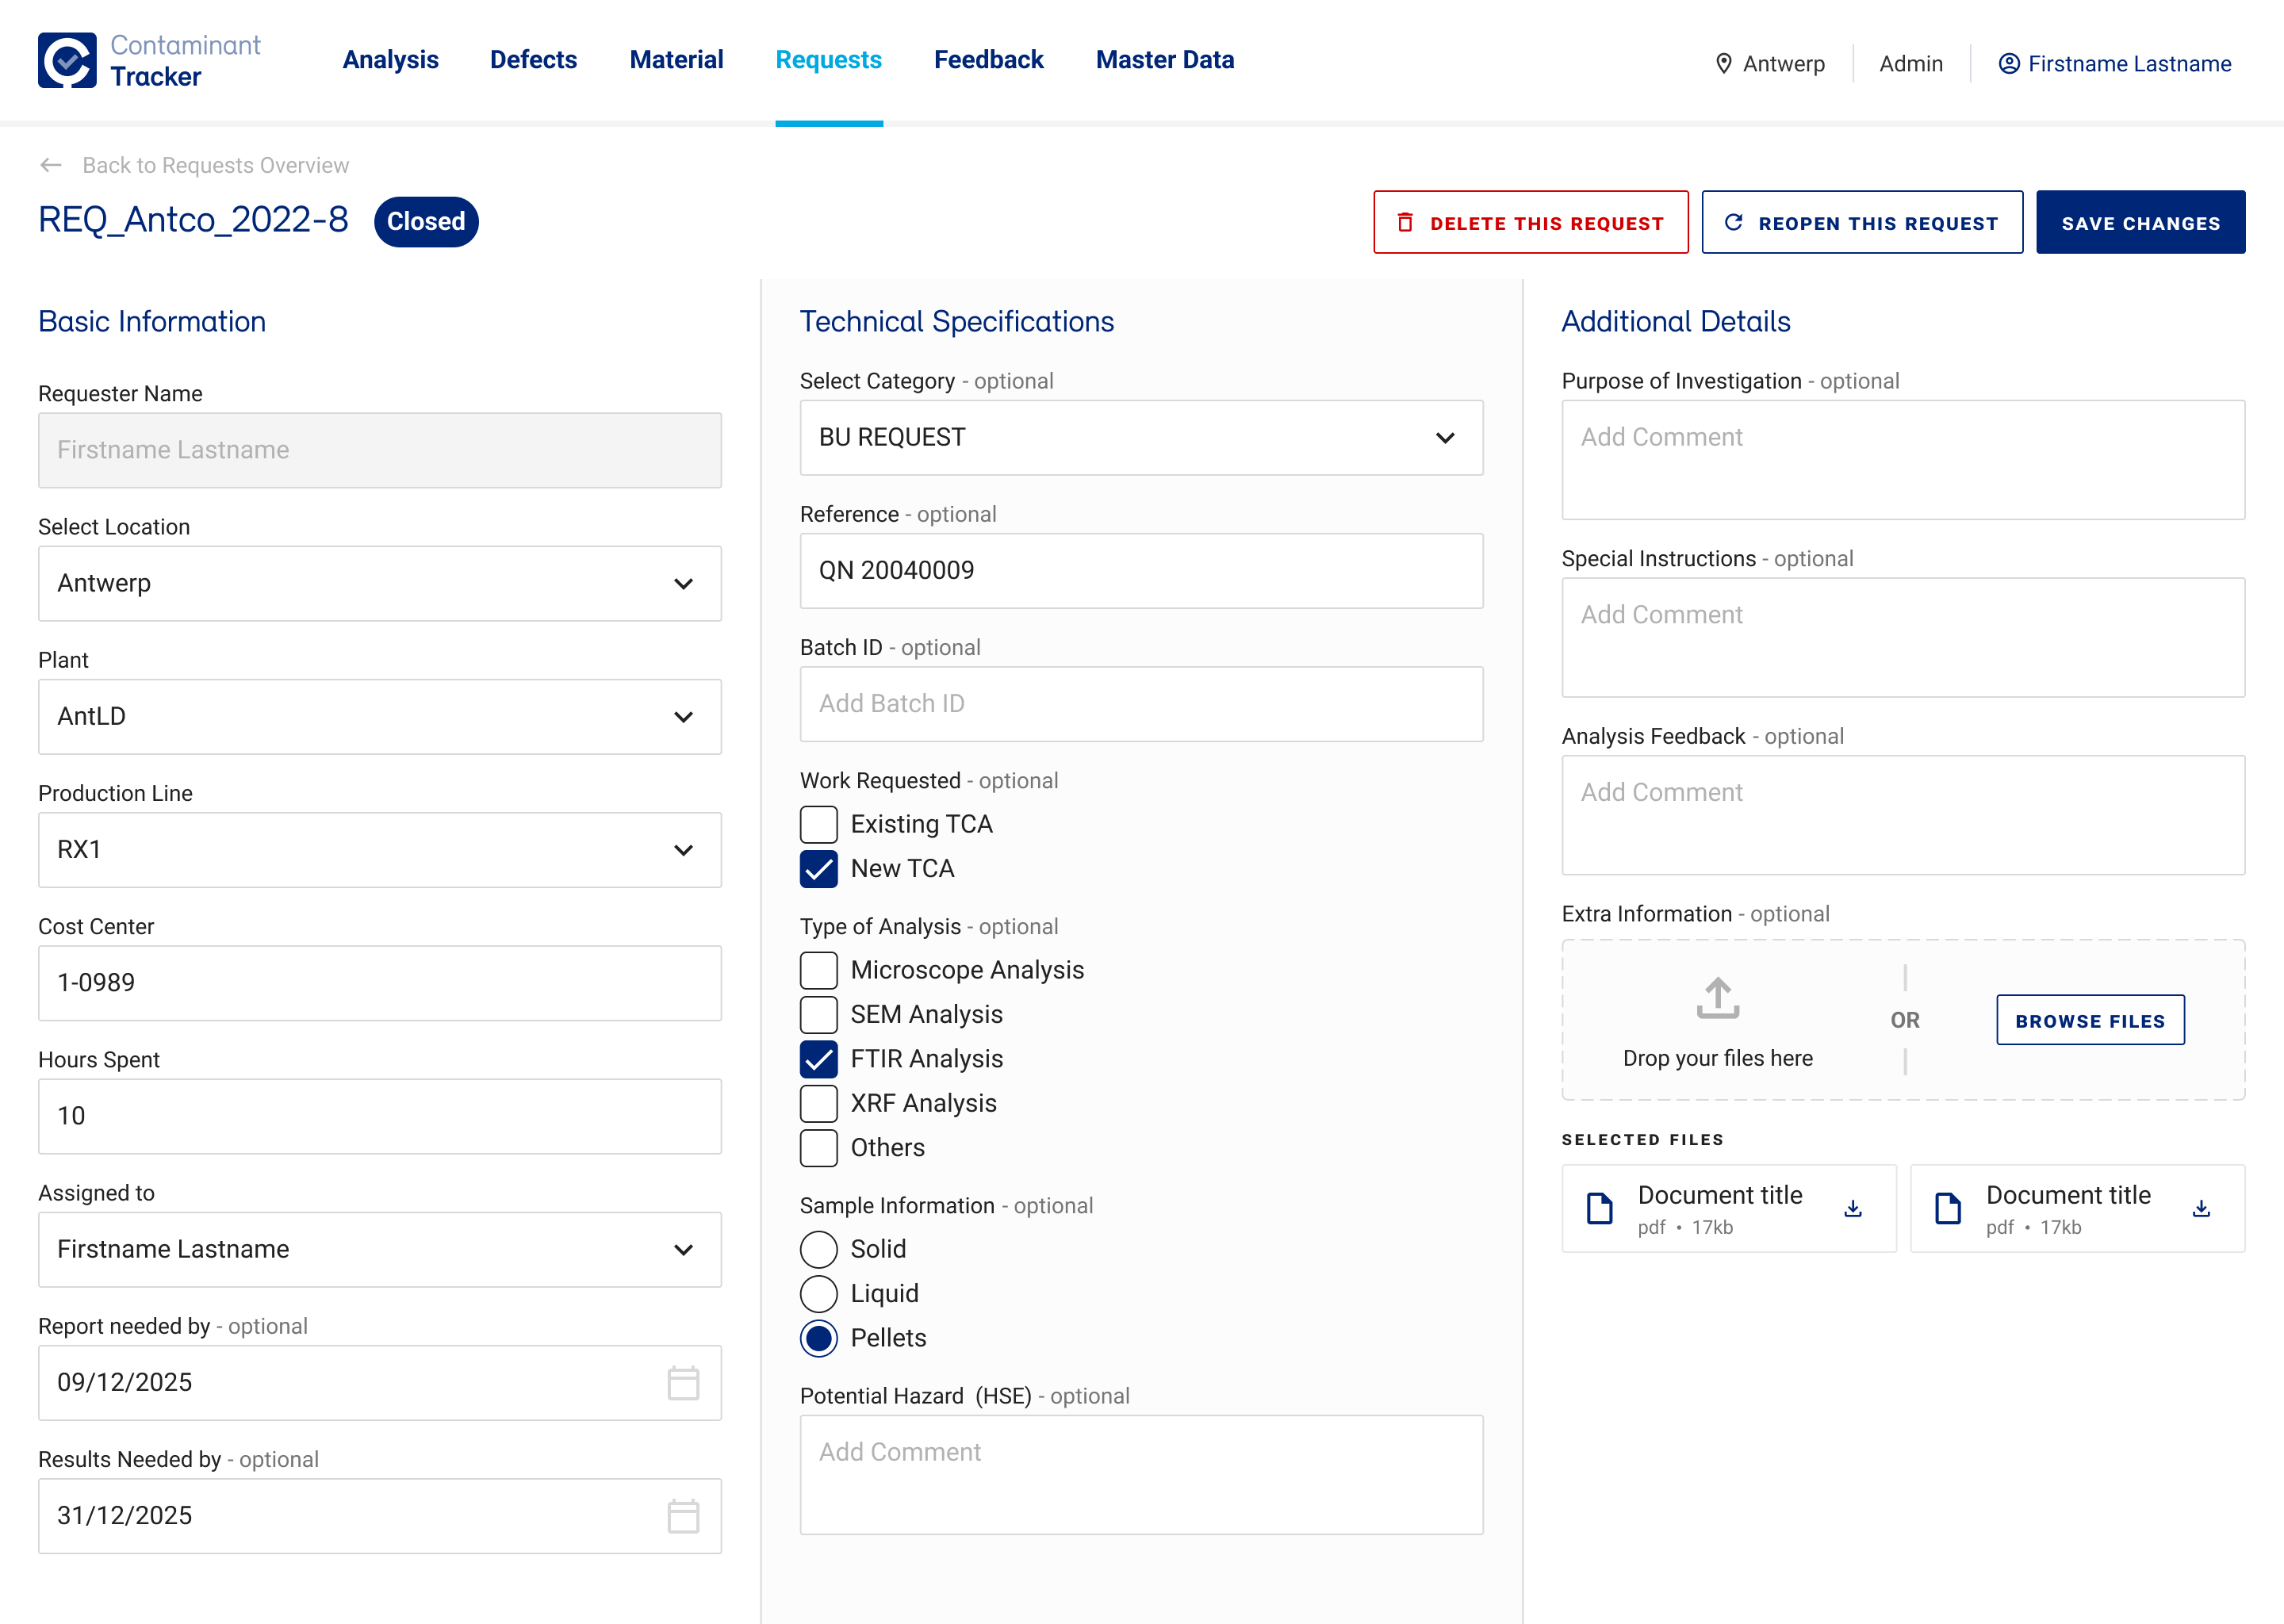Click the Save Changes button
The width and height of the screenshot is (2284, 1624).
2140,223
